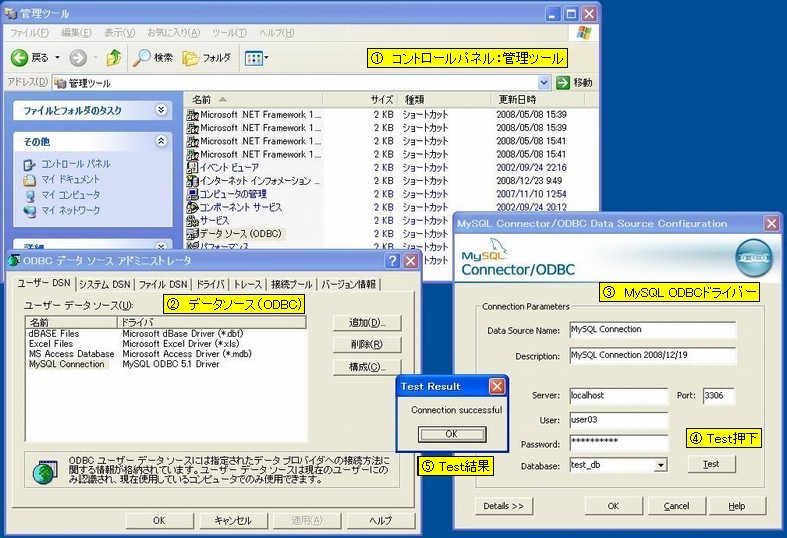
Task: Open the 表示(V) menu
Action: pyautogui.click(x=119, y=33)
